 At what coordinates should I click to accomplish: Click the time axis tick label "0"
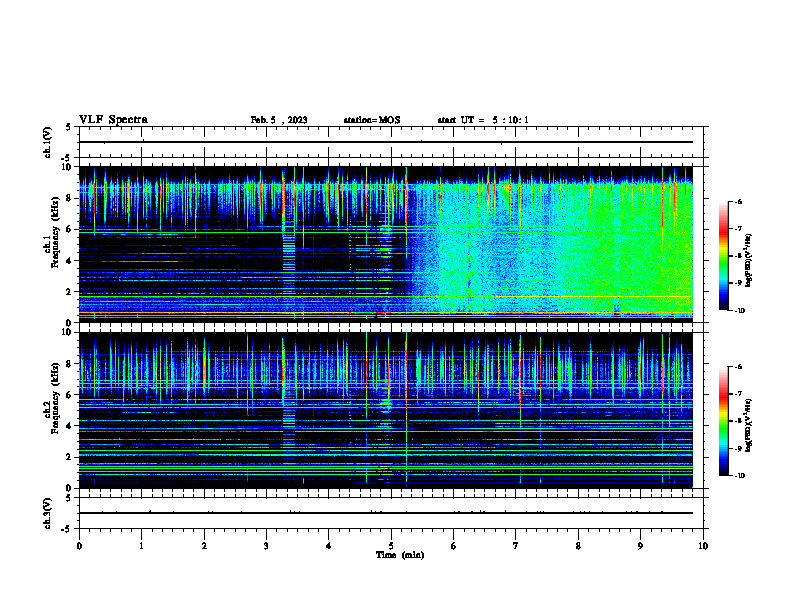(x=79, y=546)
